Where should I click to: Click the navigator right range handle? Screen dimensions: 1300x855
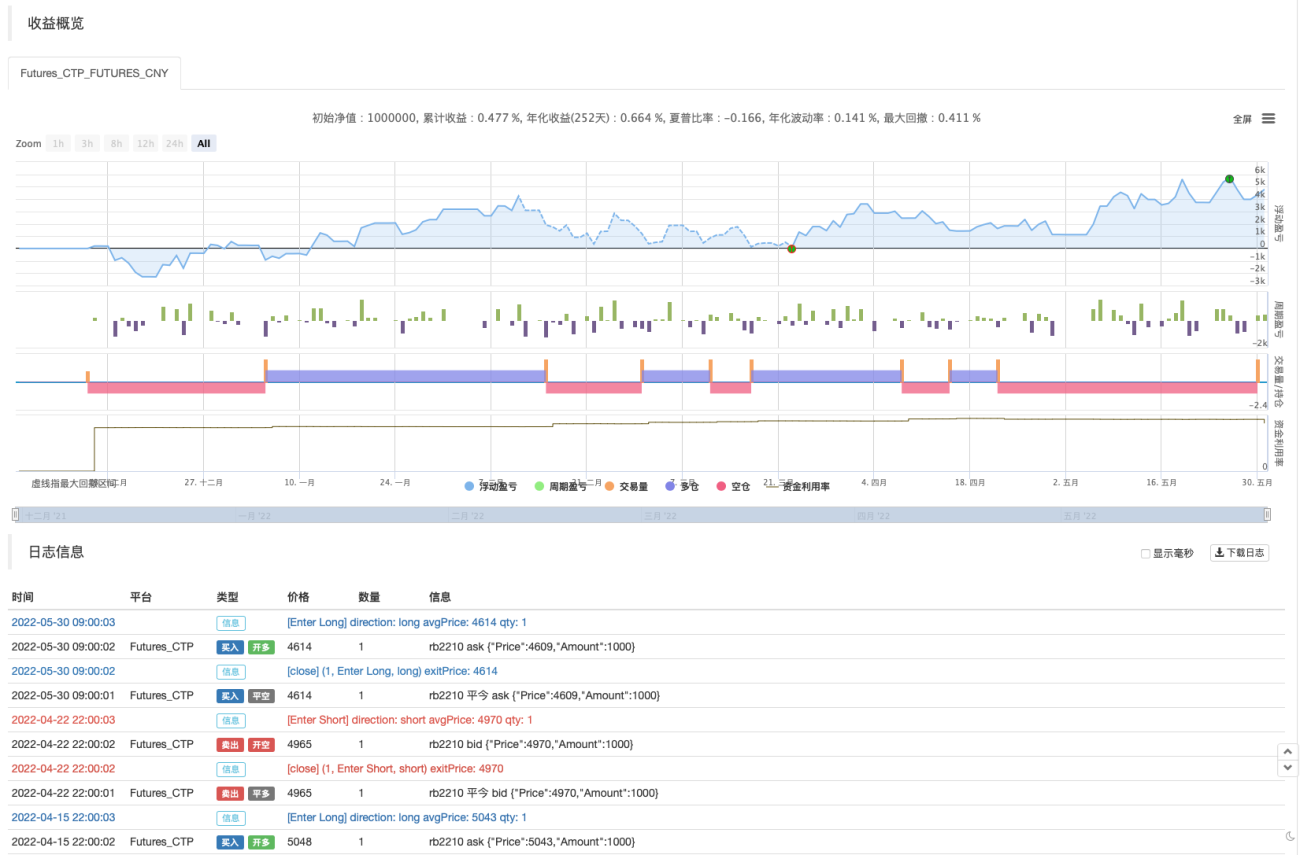[x=1267, y=514]
